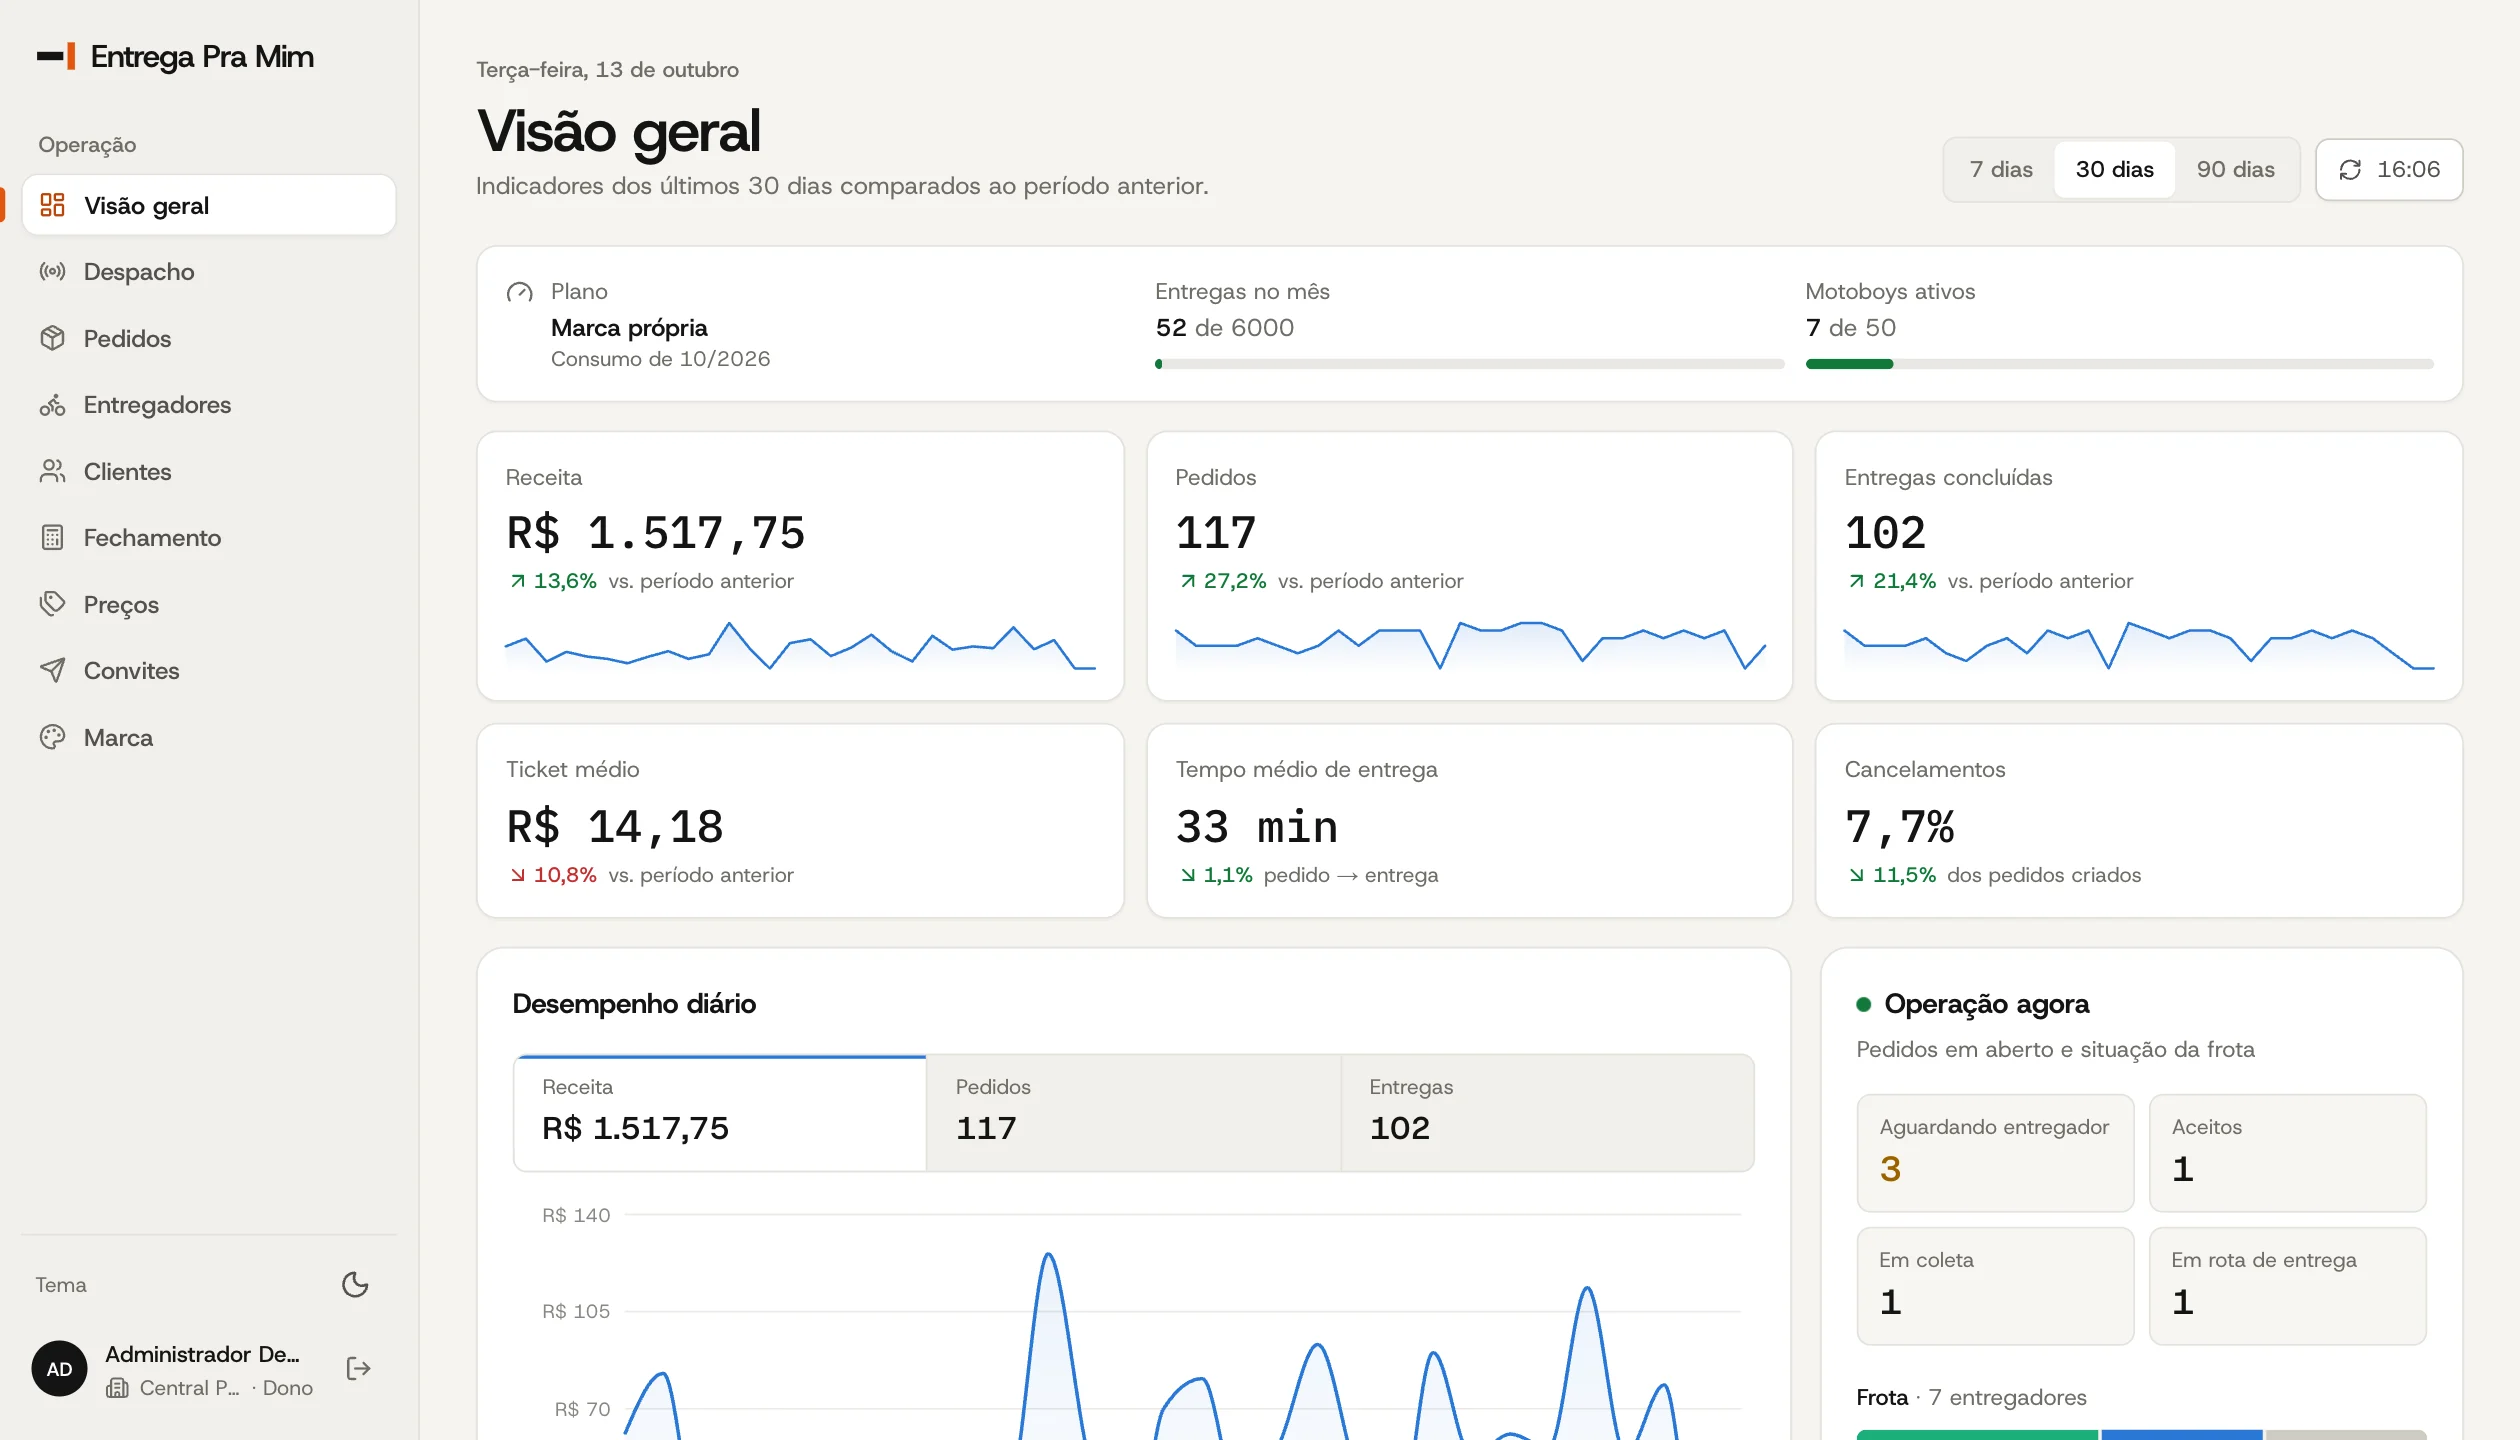
Task: Click the Convites paper plane icon
Action: click(52, 670)
